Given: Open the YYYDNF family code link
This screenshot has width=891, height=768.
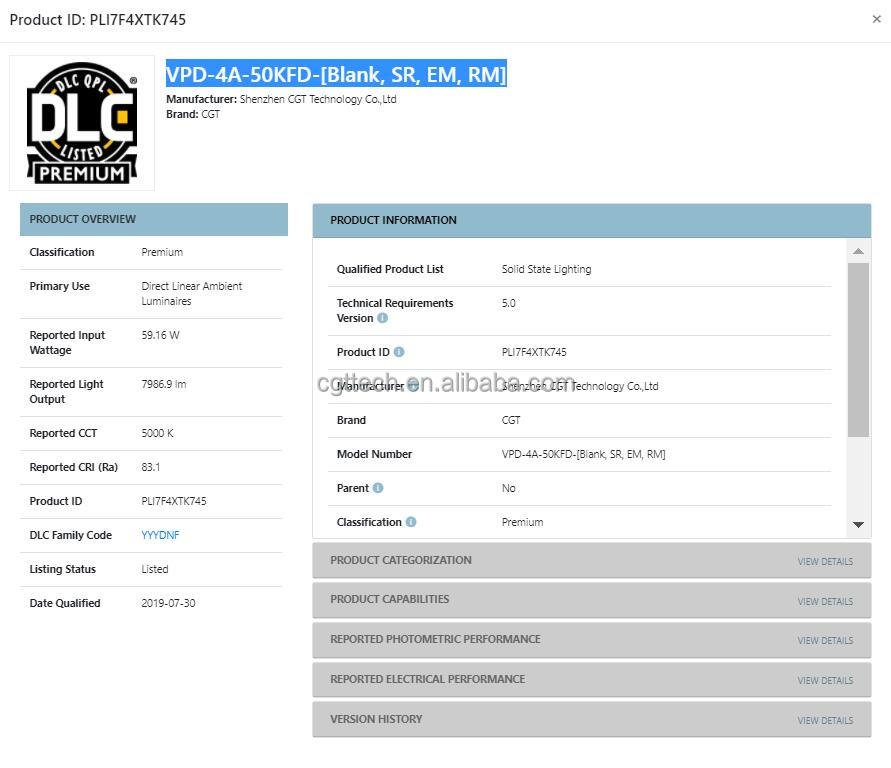Looking at the screenshot, I should pos(160,535).
